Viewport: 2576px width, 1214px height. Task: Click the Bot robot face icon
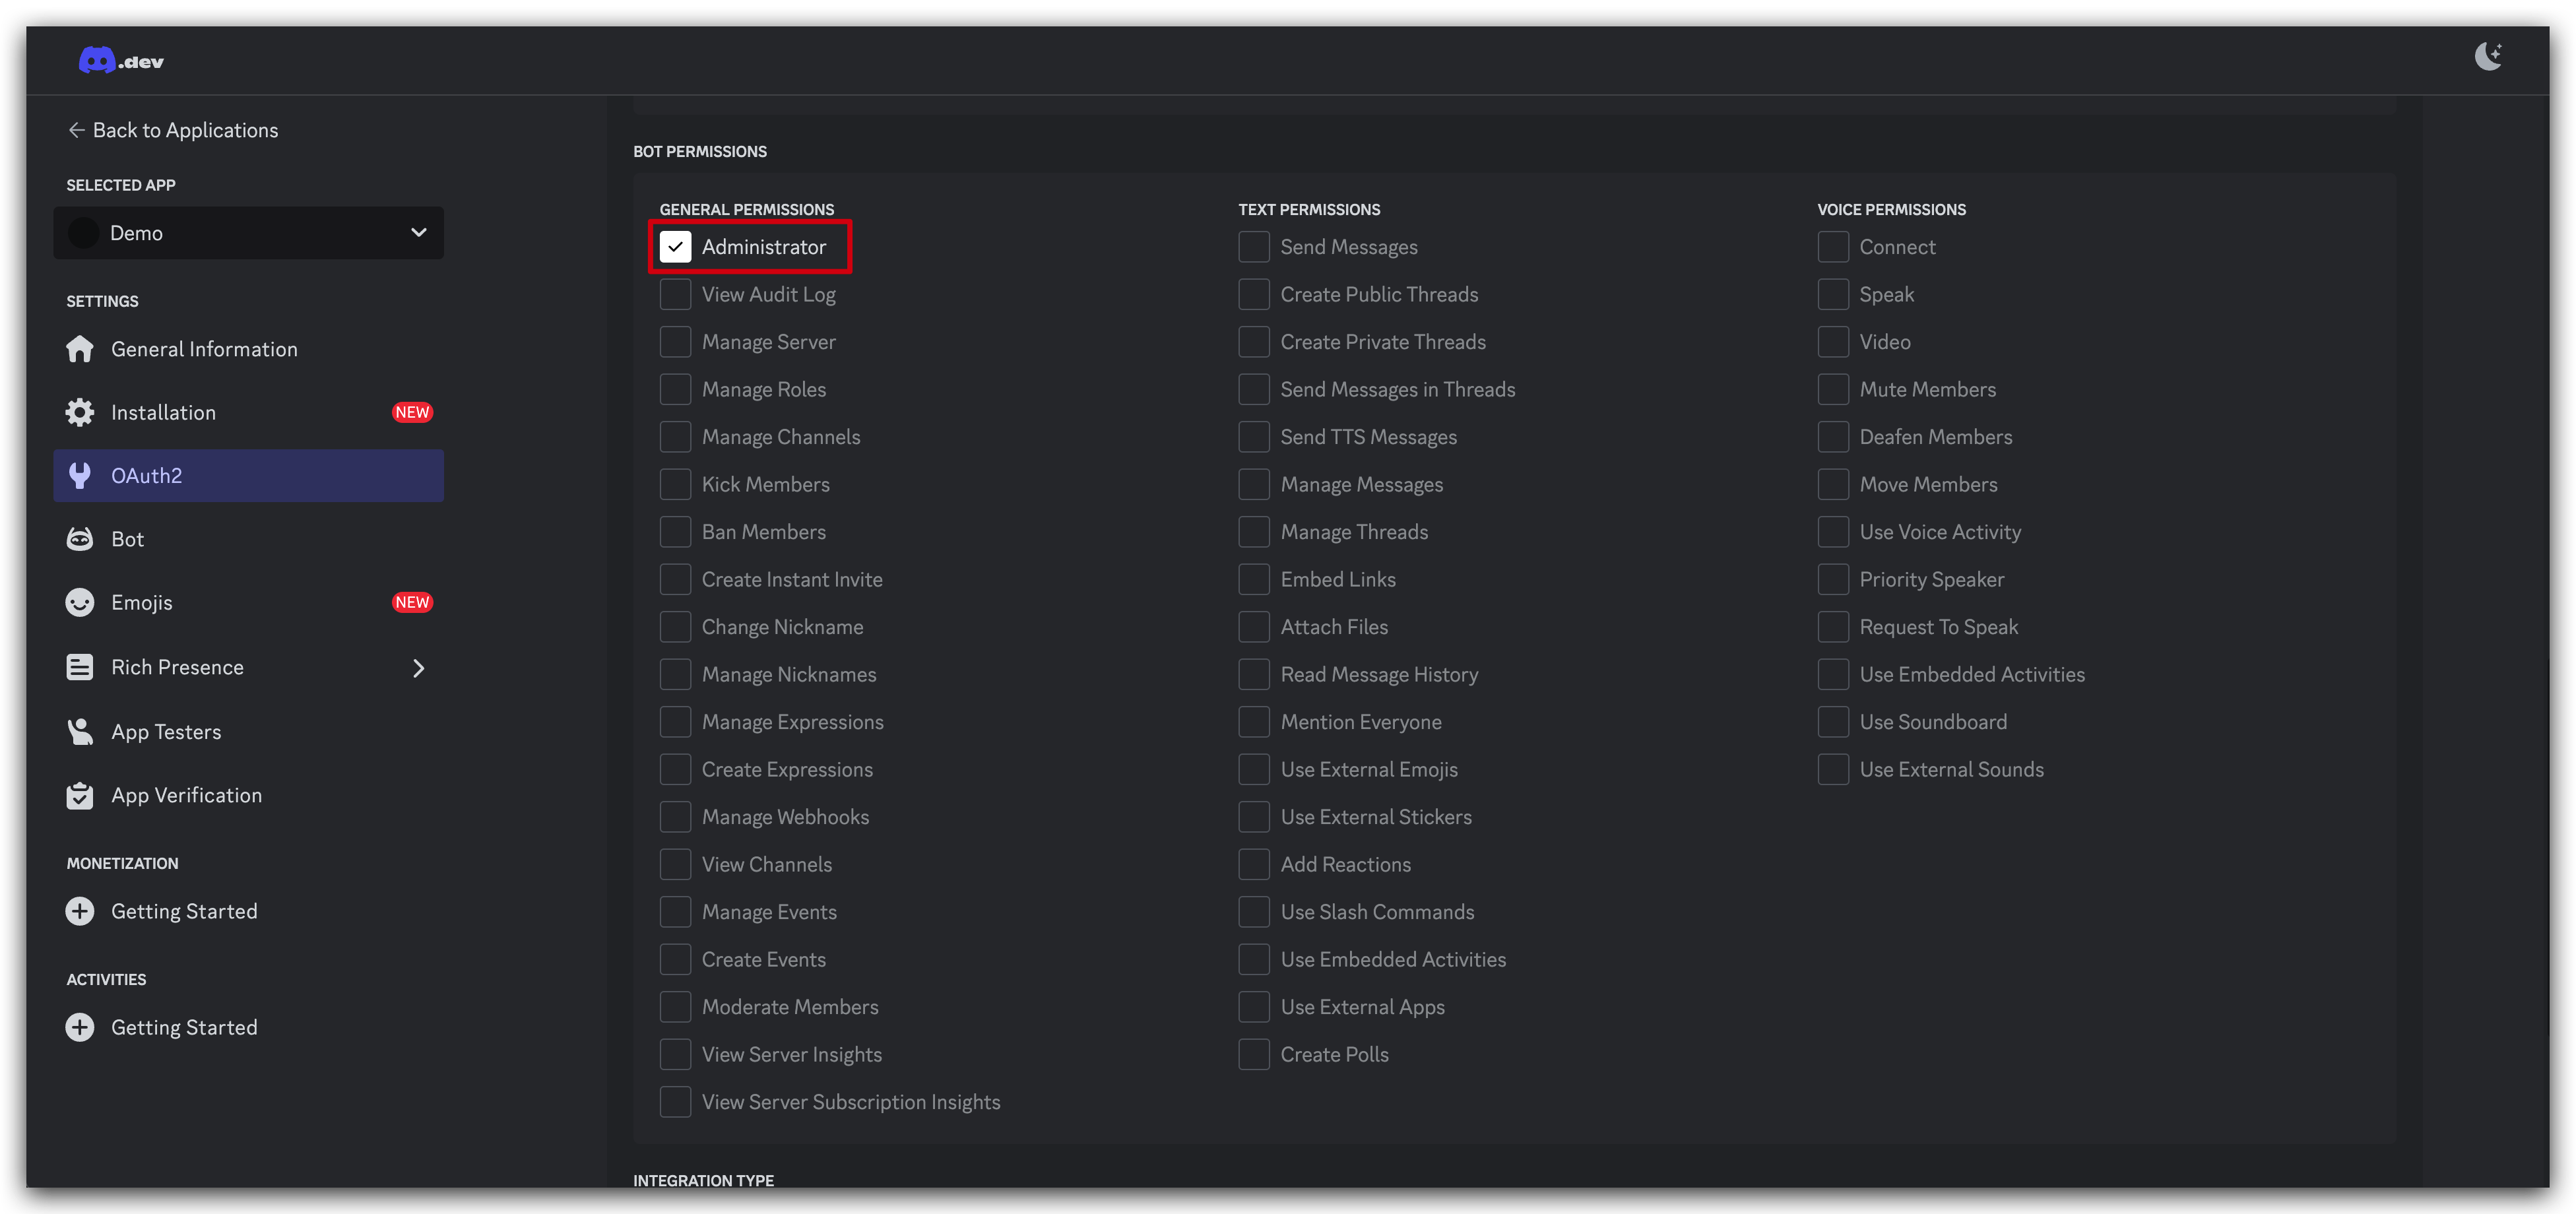coord(80,539)
